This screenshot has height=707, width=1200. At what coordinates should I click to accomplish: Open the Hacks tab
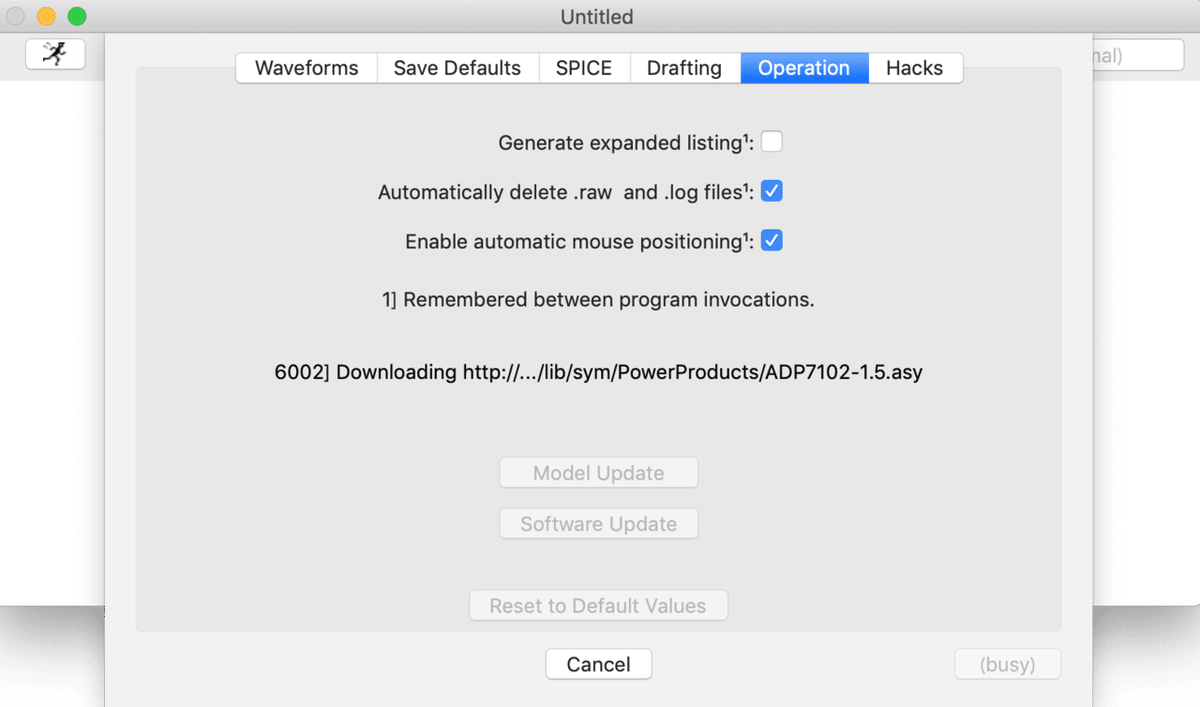coord(914,68)
